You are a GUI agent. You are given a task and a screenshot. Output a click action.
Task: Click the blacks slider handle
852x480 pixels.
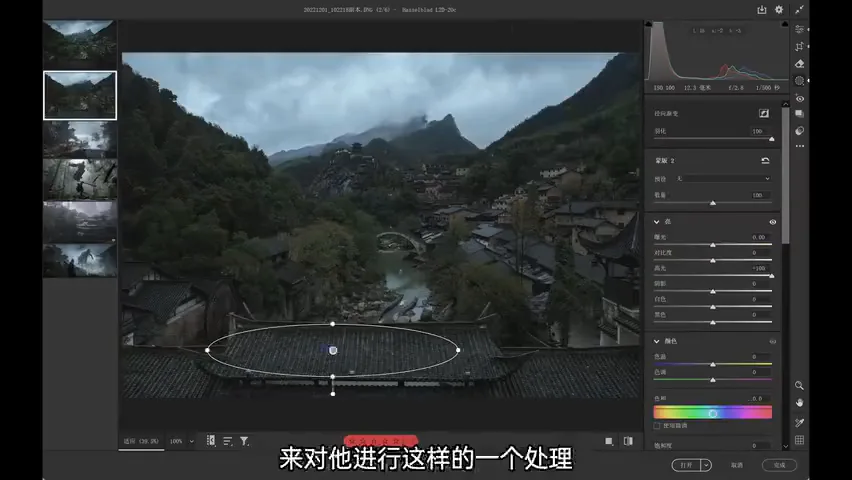713,323
